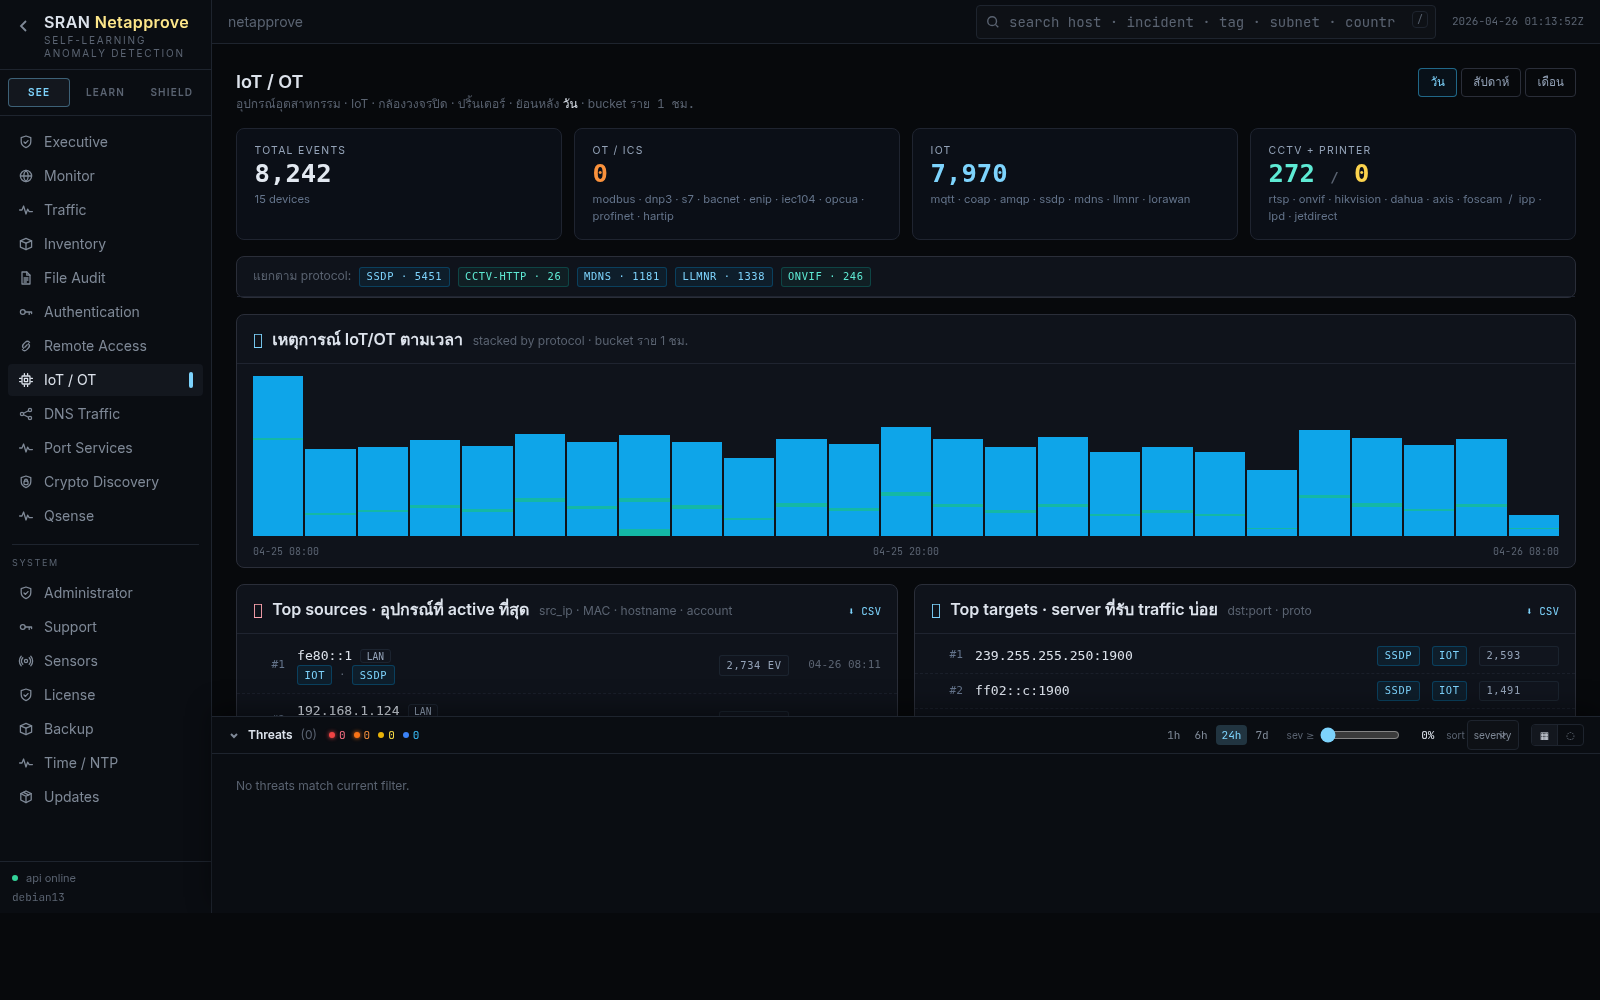Filter by SSDP protocol chip
Image resolution: width=1600 pixels, height=1000 pixels.
[404, 277]
